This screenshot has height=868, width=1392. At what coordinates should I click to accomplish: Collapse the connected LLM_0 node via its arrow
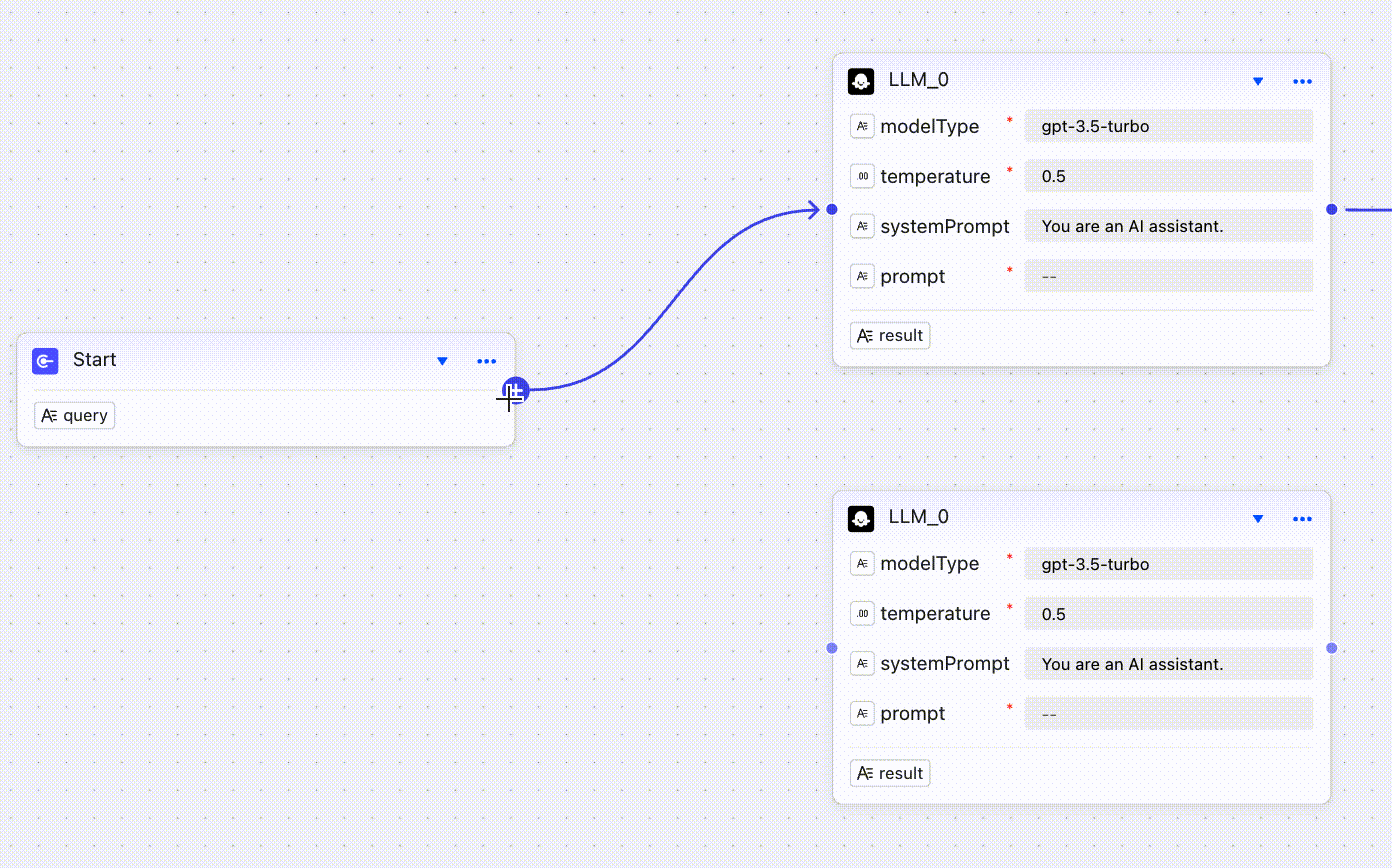tap(1258, 81)
